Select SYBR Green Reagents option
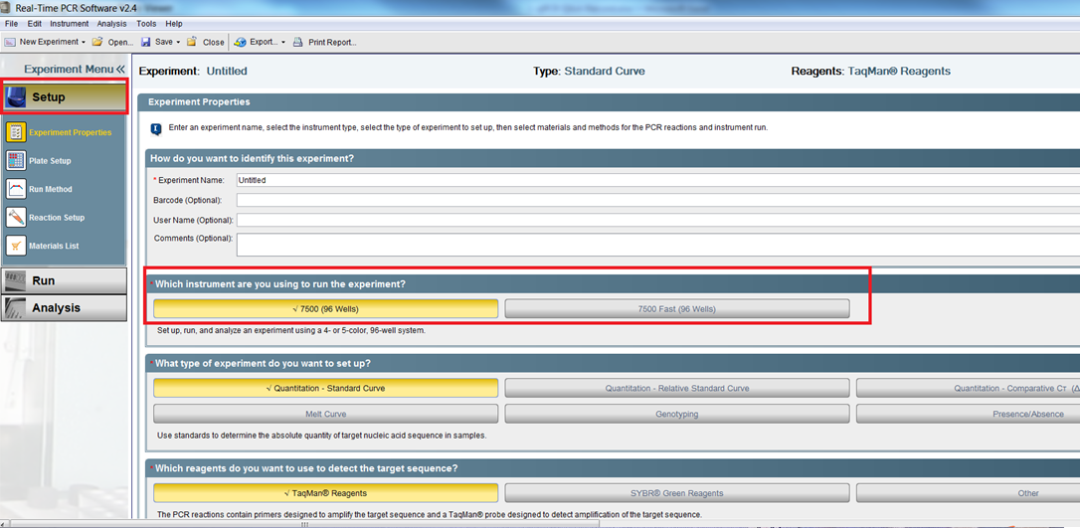 677,493
